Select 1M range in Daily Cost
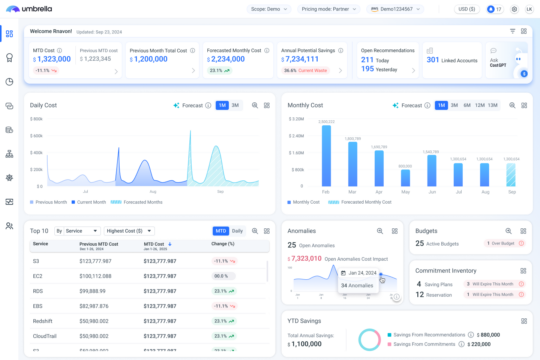 pos(222,105)
